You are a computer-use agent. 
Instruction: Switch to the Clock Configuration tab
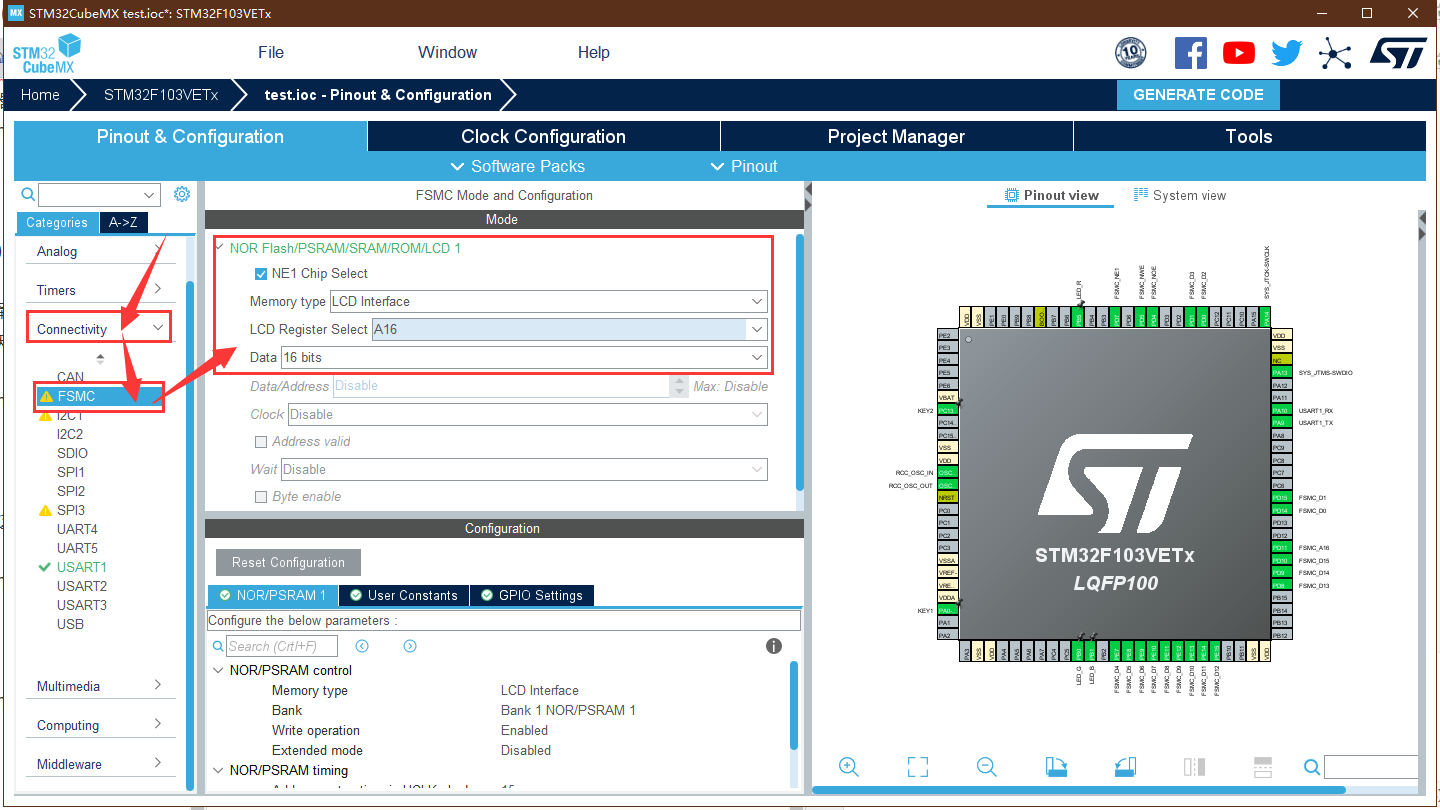544,136
